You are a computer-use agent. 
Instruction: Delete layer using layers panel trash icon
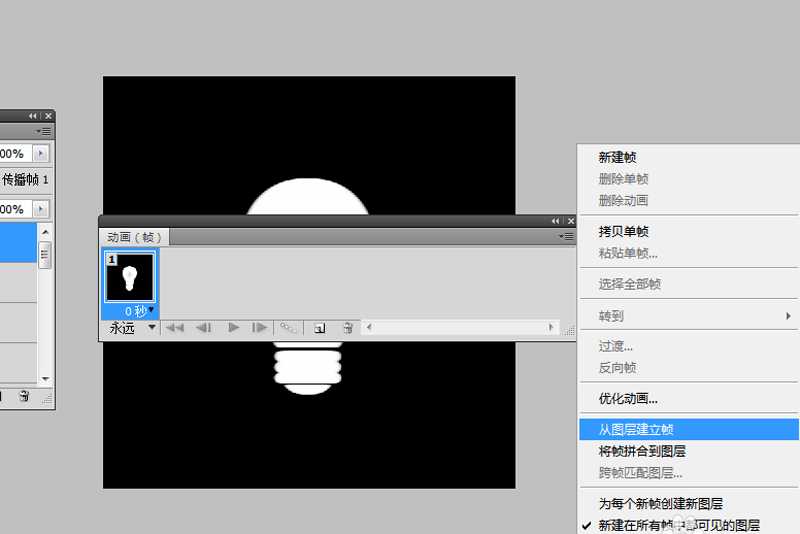click(x=24, y=397)
